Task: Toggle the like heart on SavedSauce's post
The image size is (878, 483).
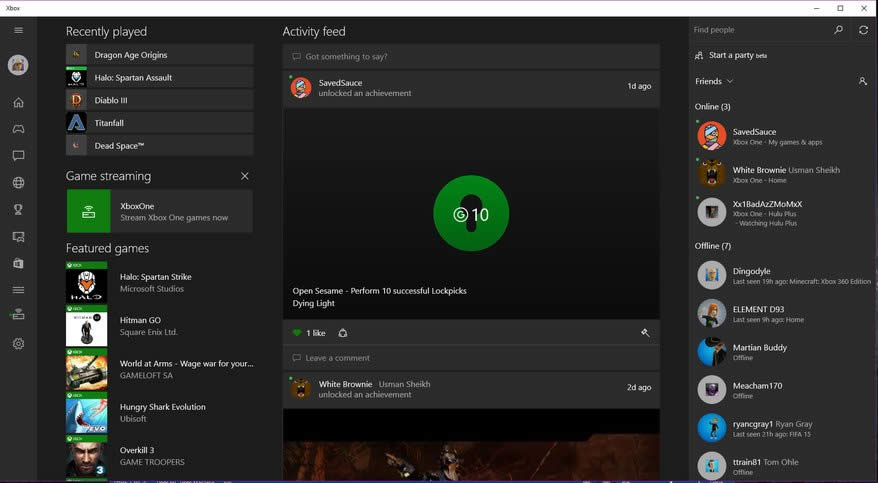Action: [297, 333]
